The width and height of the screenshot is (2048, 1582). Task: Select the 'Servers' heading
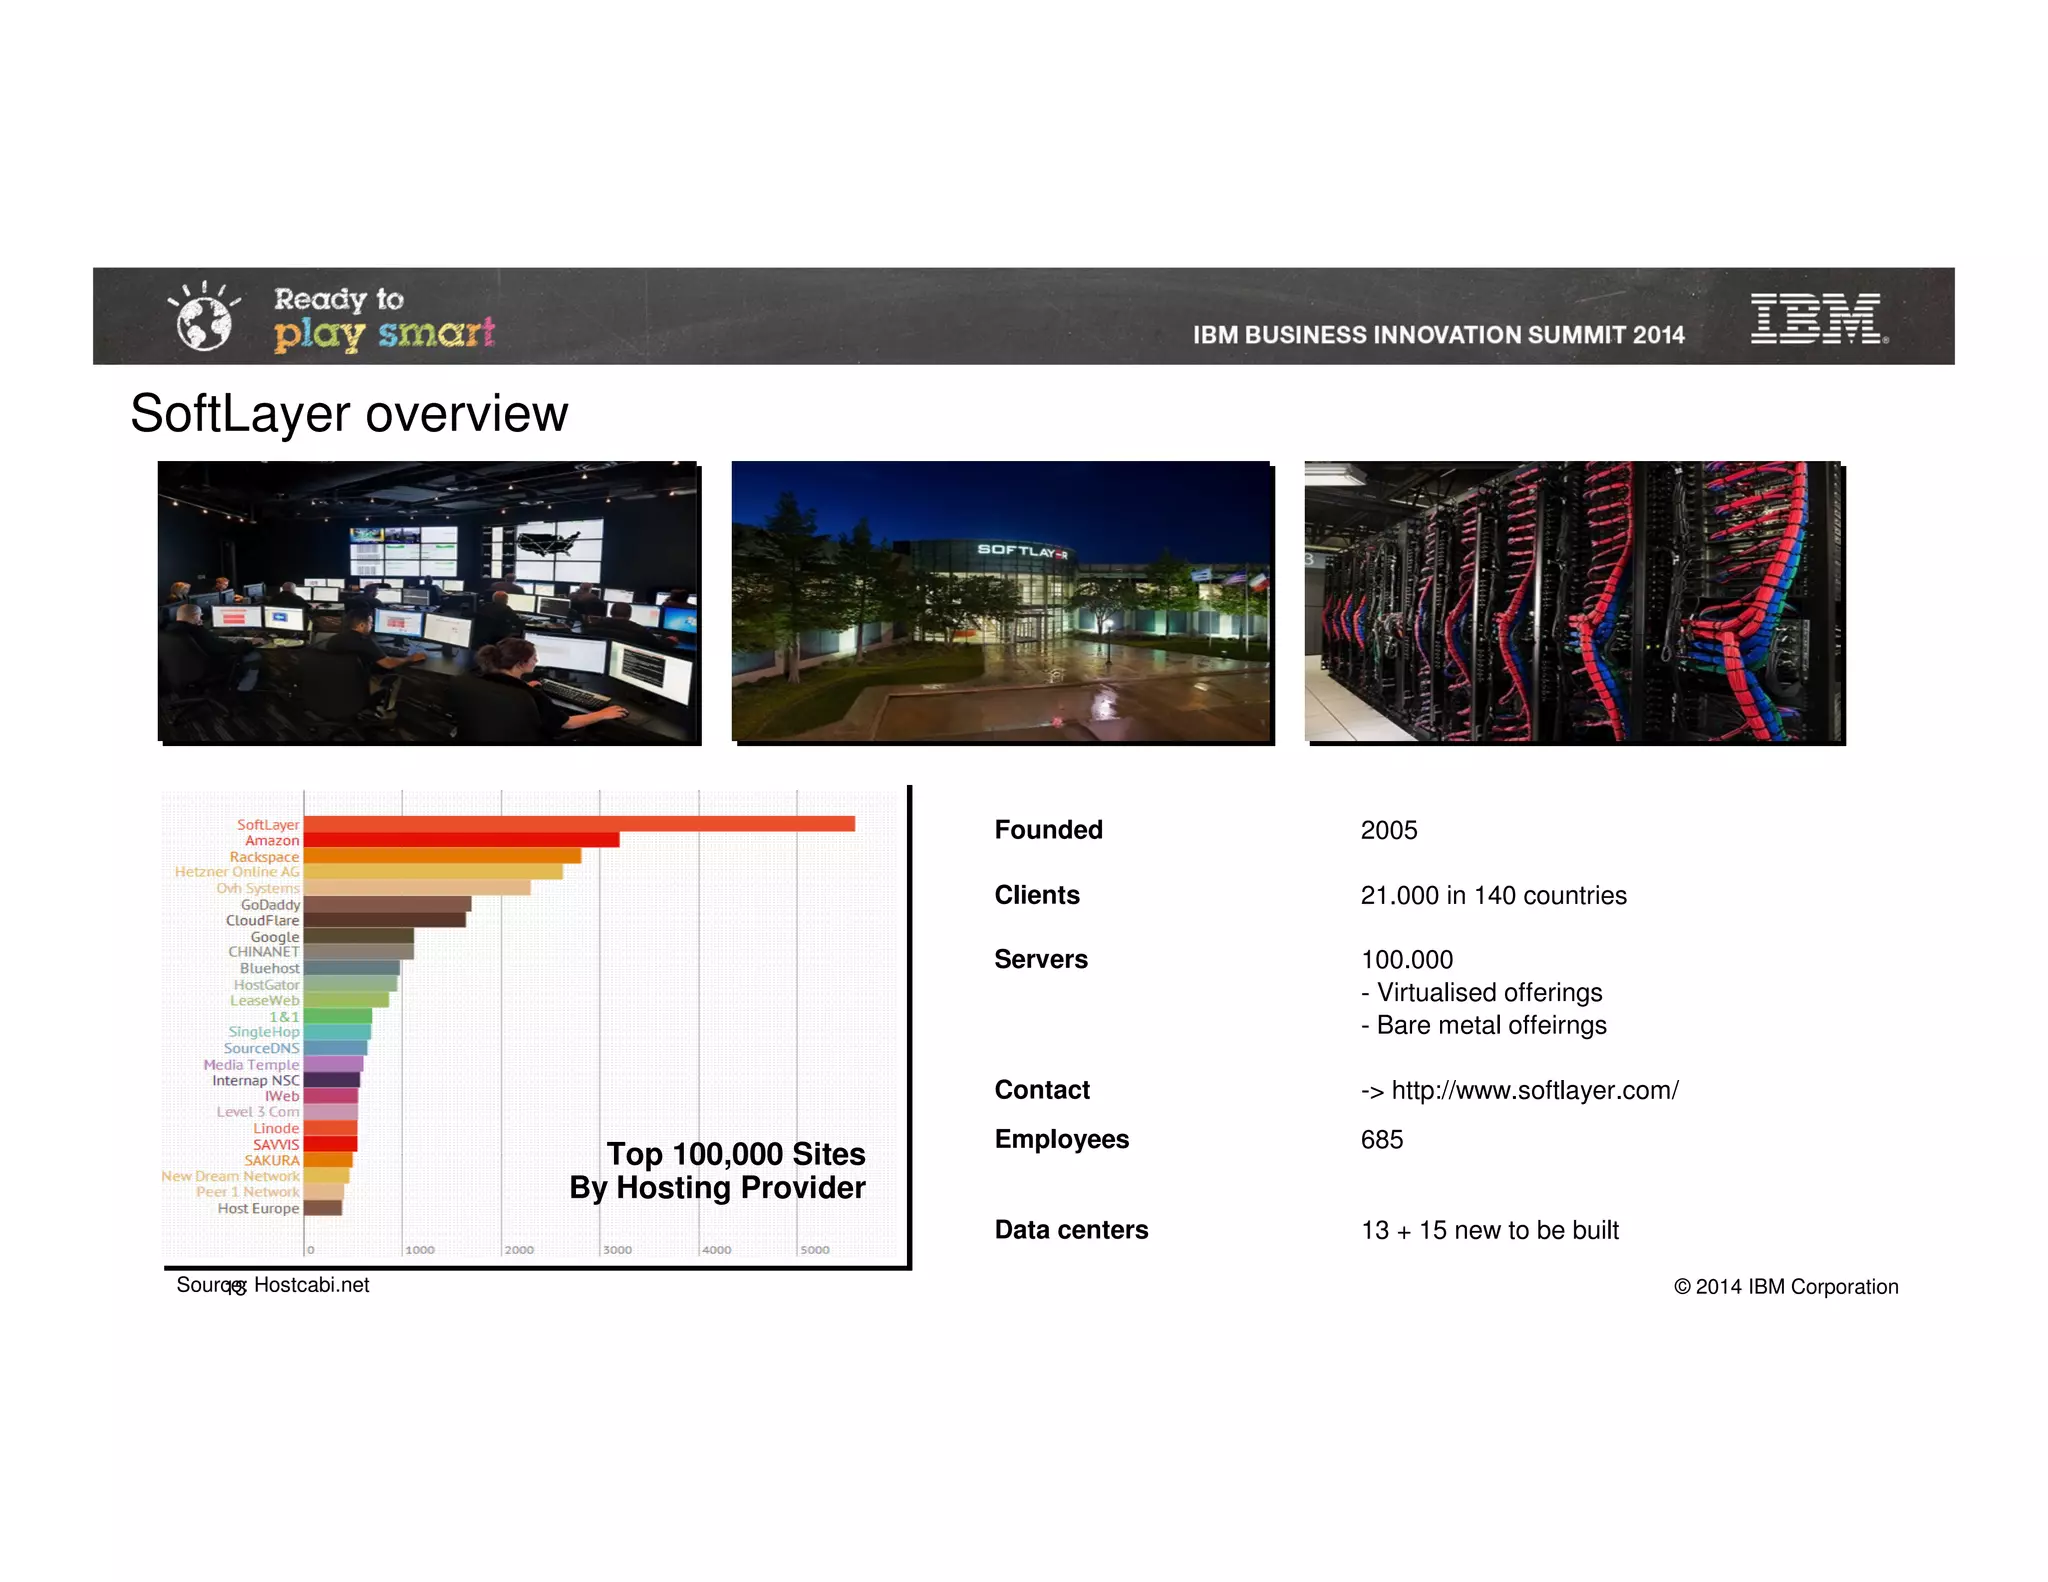click(x=1041, y=959)
